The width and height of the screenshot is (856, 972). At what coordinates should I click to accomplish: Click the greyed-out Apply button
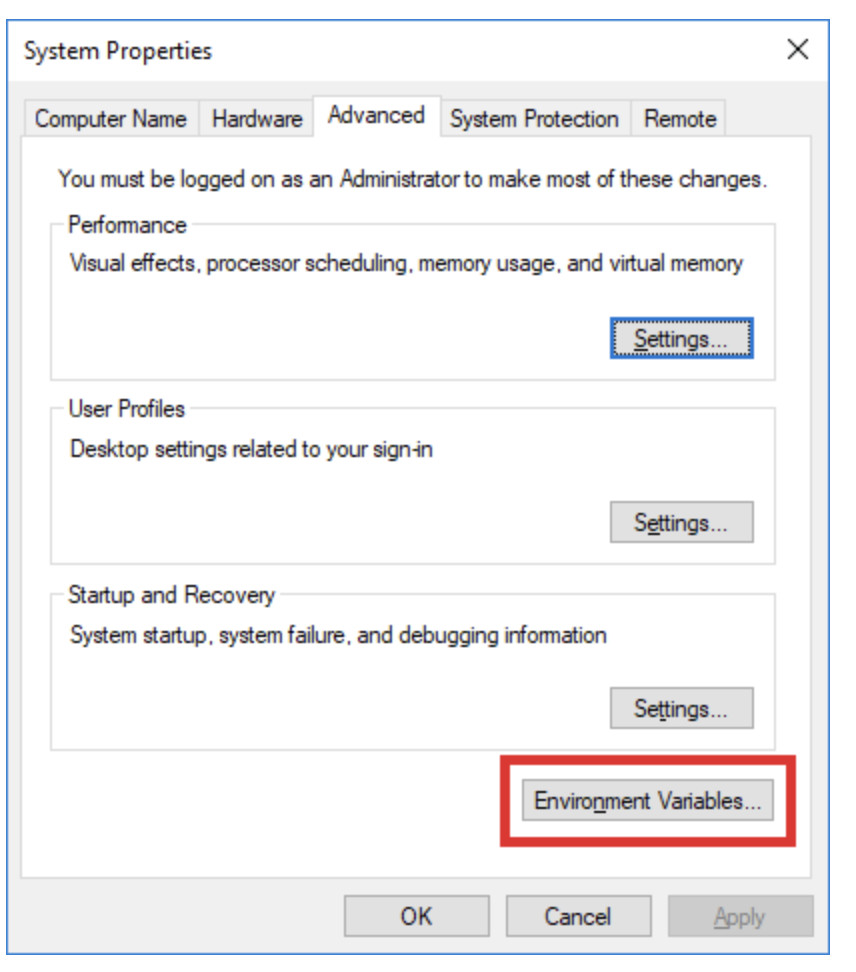[x=740, y=916]
